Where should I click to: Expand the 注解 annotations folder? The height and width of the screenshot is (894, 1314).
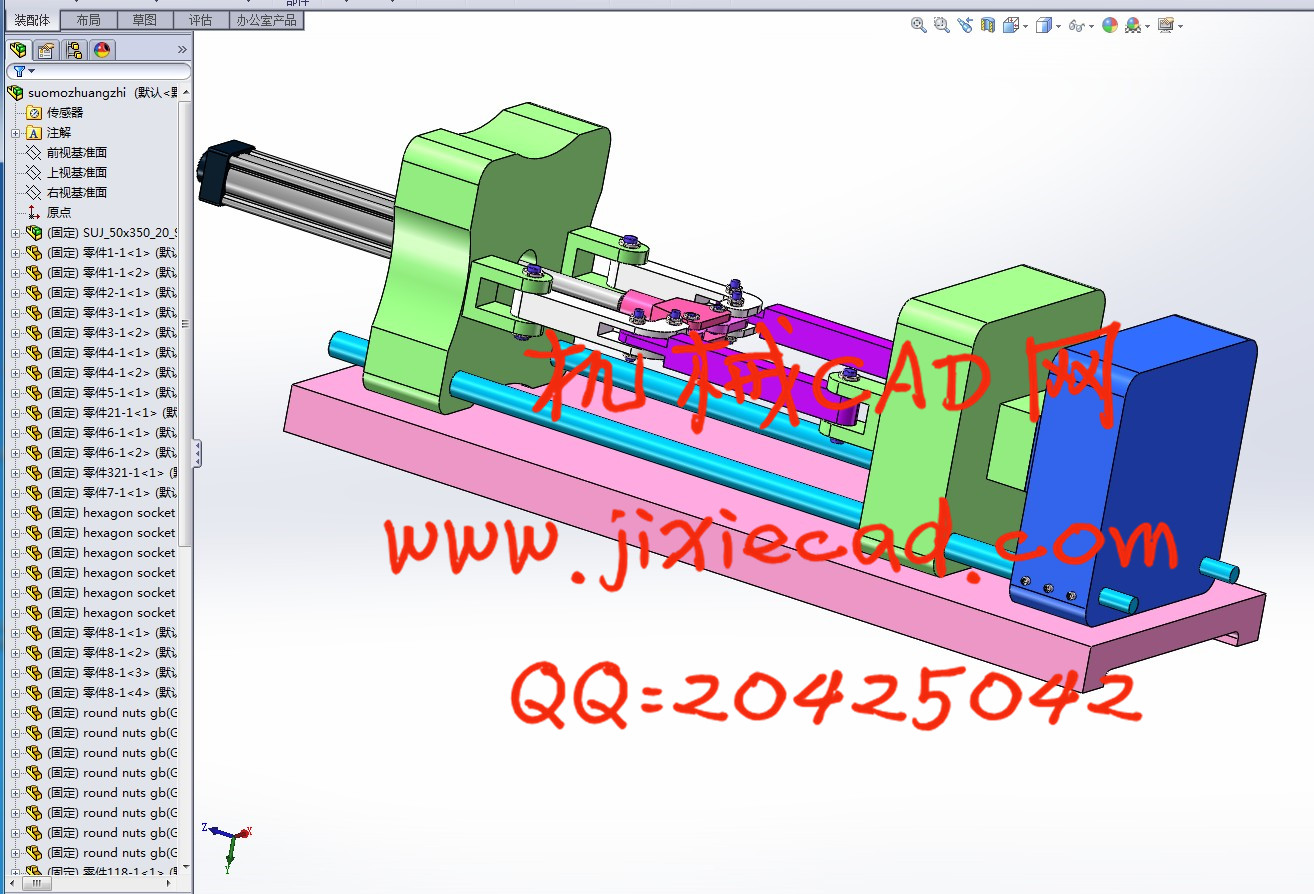coord(15,133)
